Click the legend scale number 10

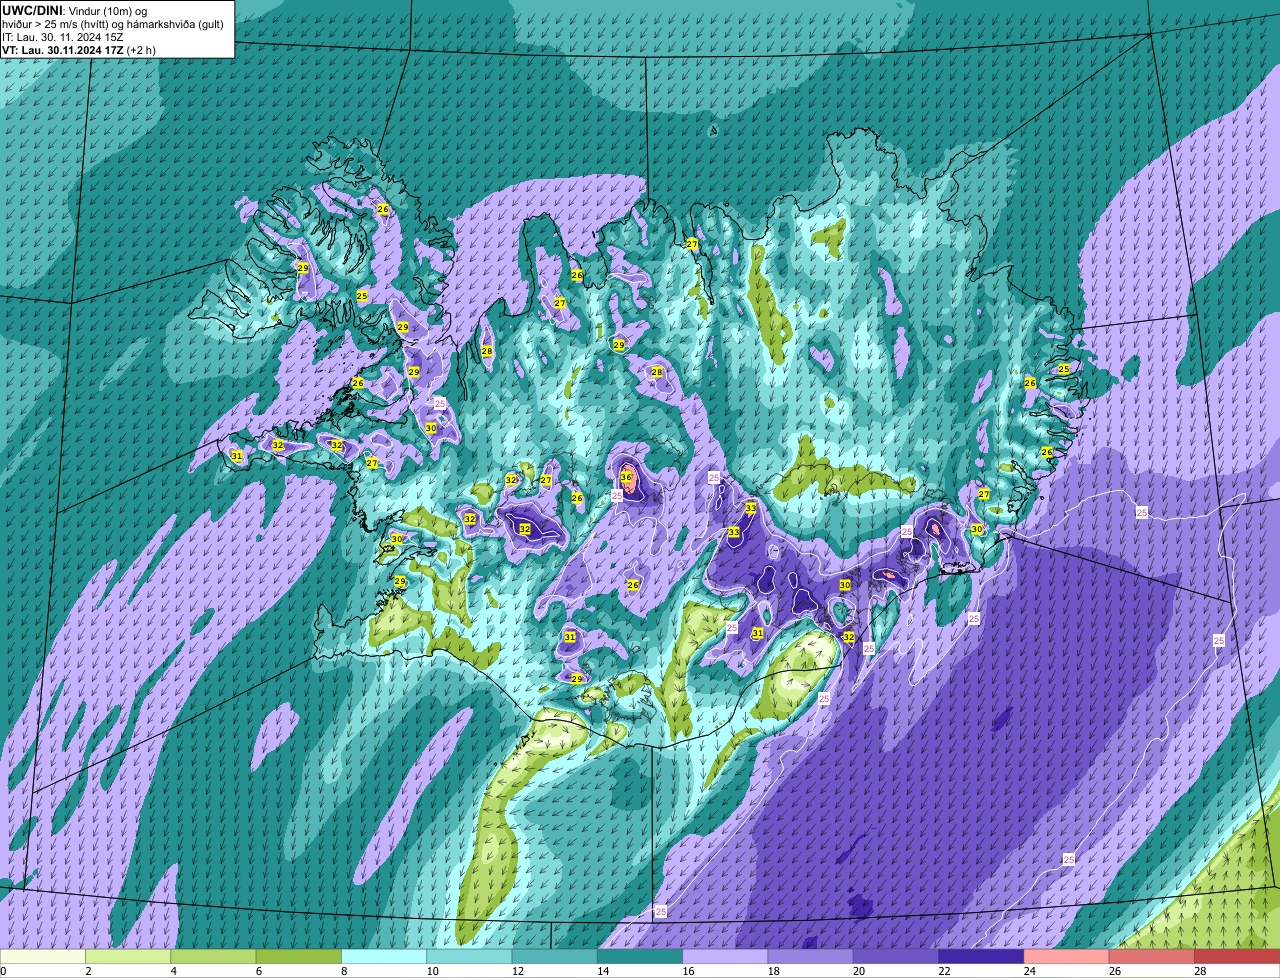pyautogui.click(x=431, y=971)
